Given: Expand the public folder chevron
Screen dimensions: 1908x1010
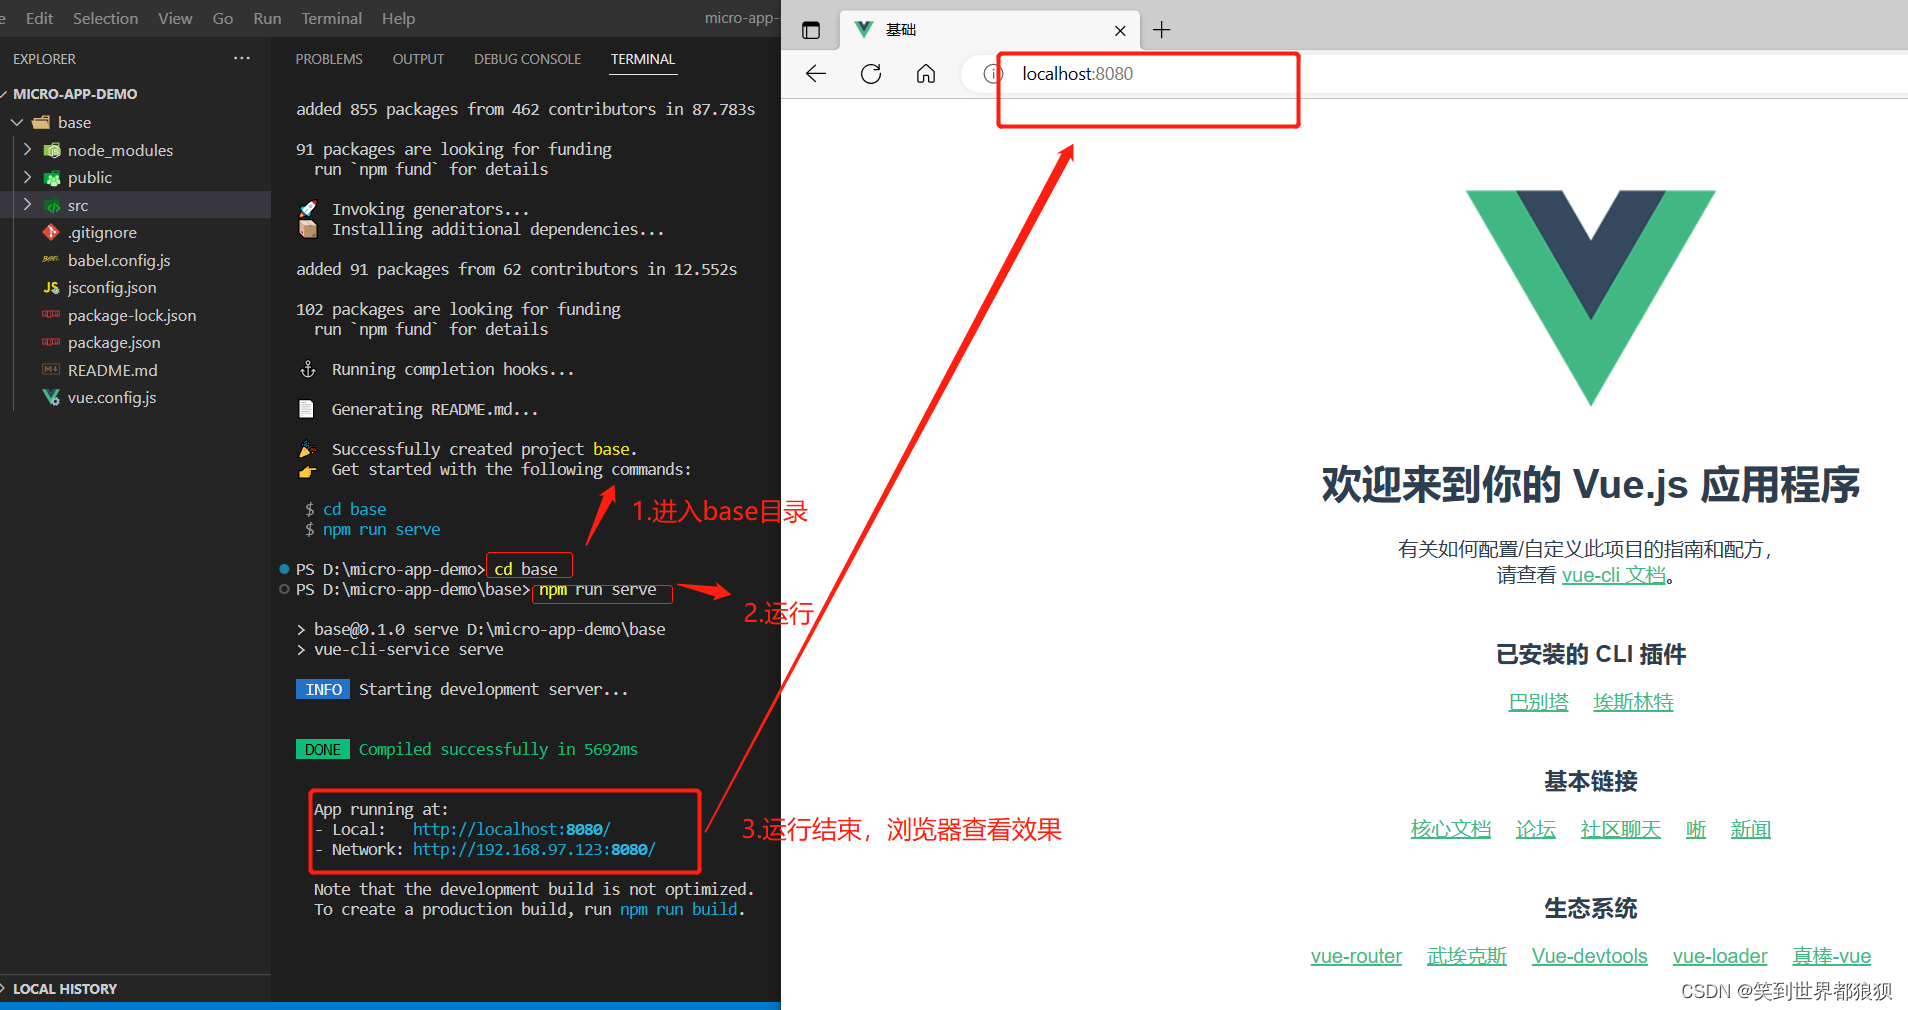Looking at the screenshot, I should [28, 177].
